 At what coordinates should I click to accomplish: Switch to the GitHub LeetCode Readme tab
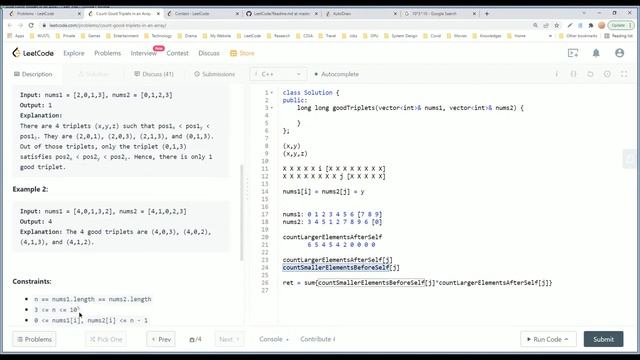click(x=282, y=13)
